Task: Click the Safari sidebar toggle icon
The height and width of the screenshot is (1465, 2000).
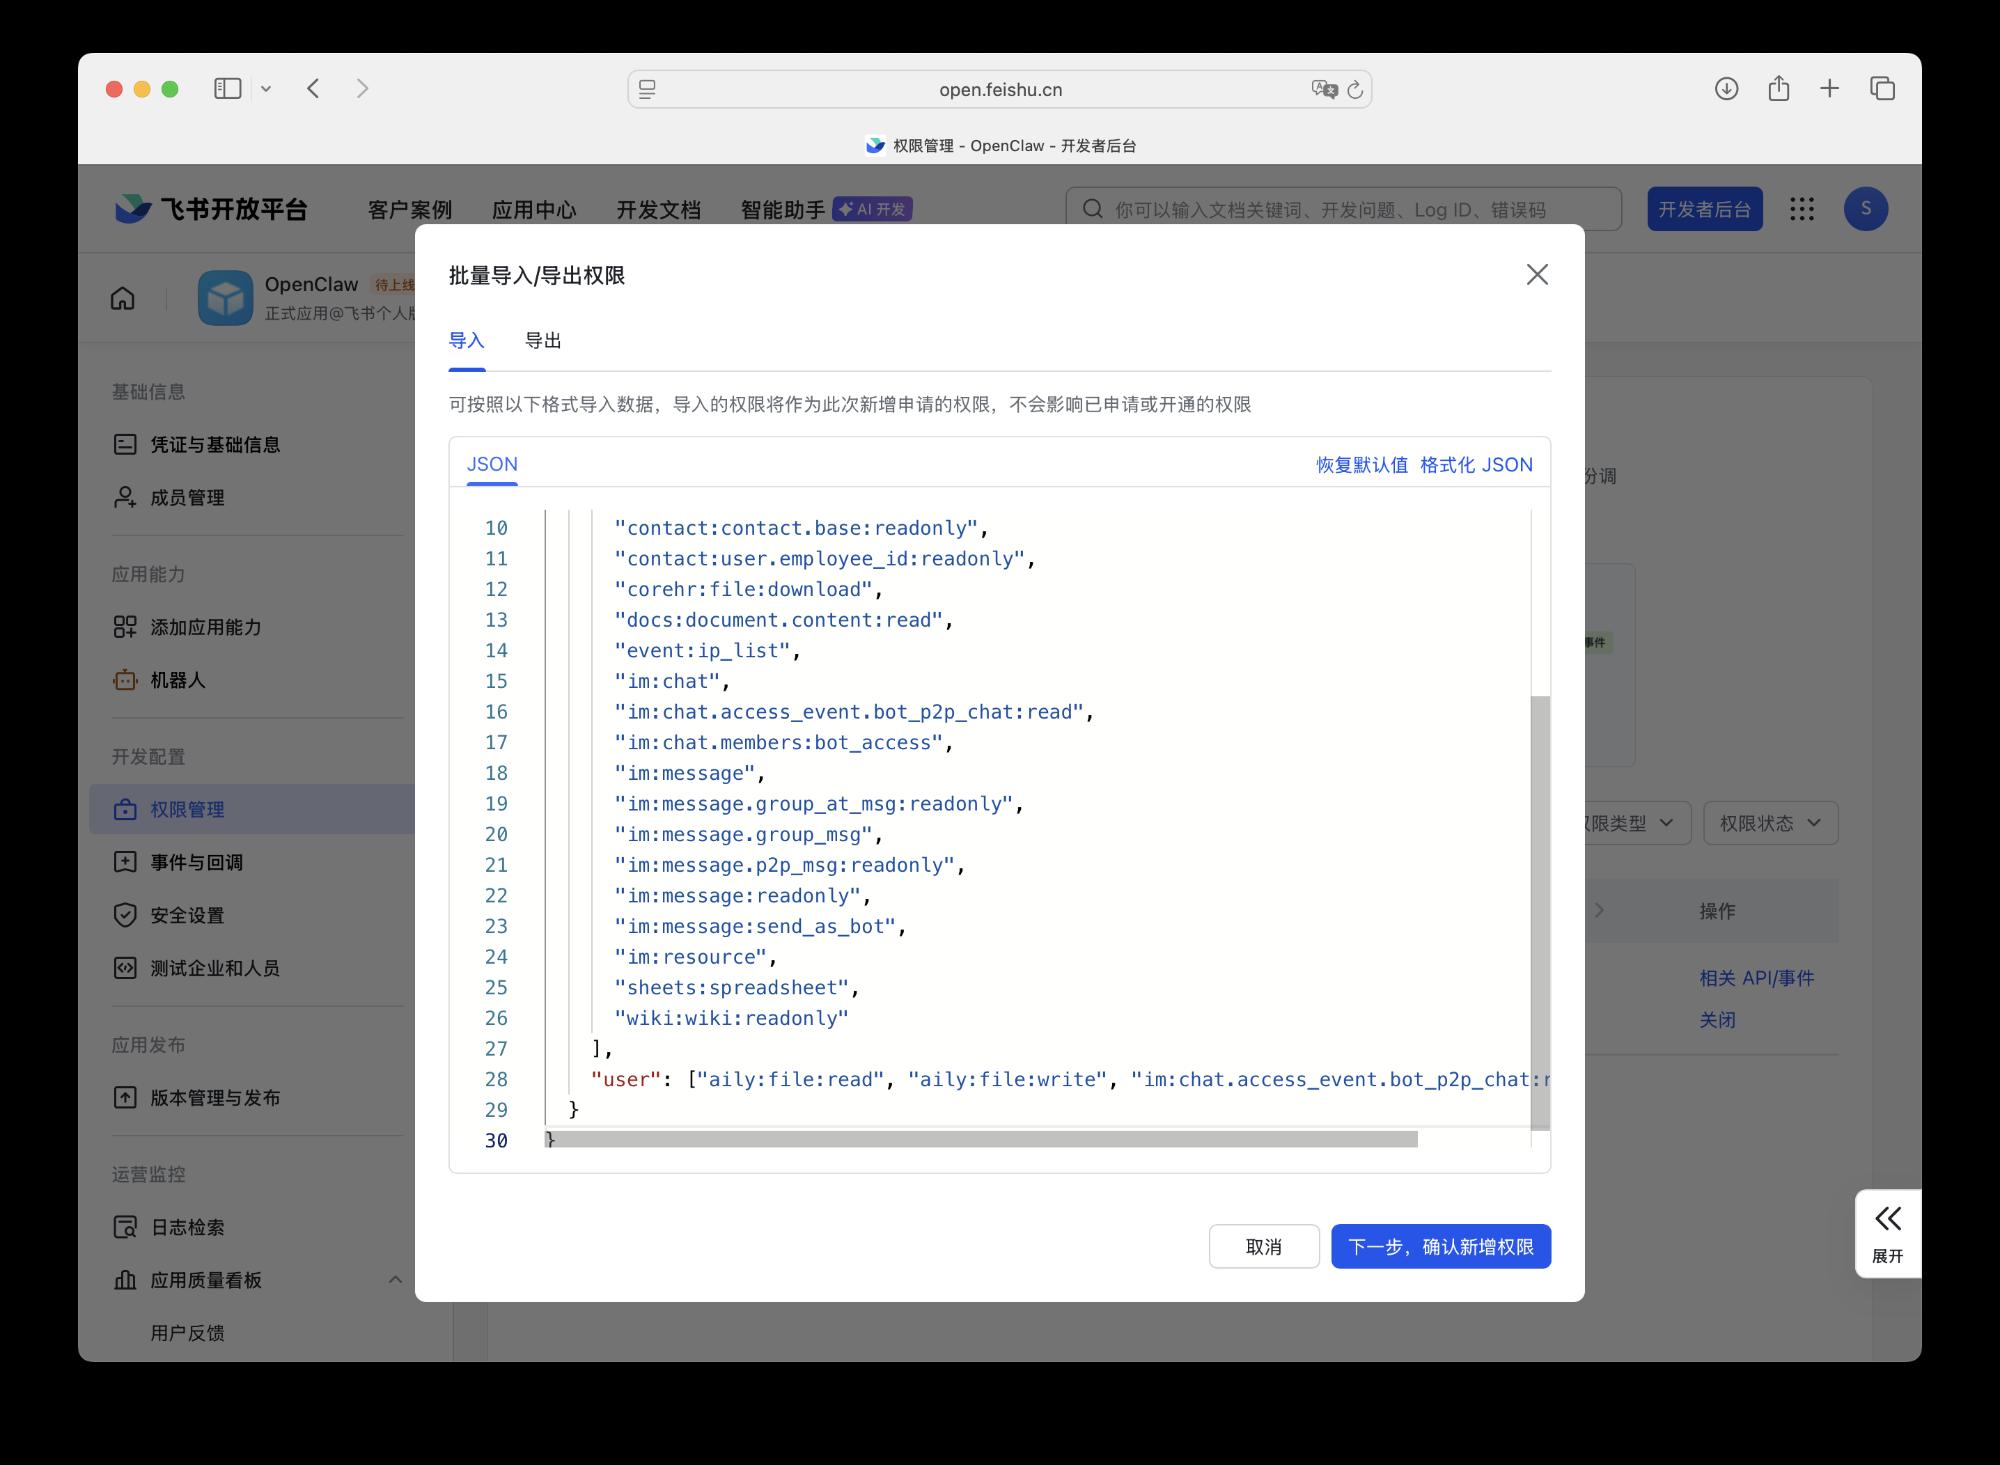Action: [x=227, y=89]
